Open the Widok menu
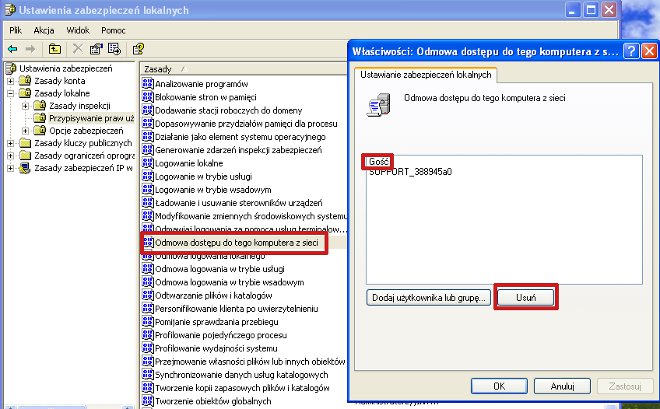Image resolution: width=660 pixels, height=409 pixels. pos(77,30)
